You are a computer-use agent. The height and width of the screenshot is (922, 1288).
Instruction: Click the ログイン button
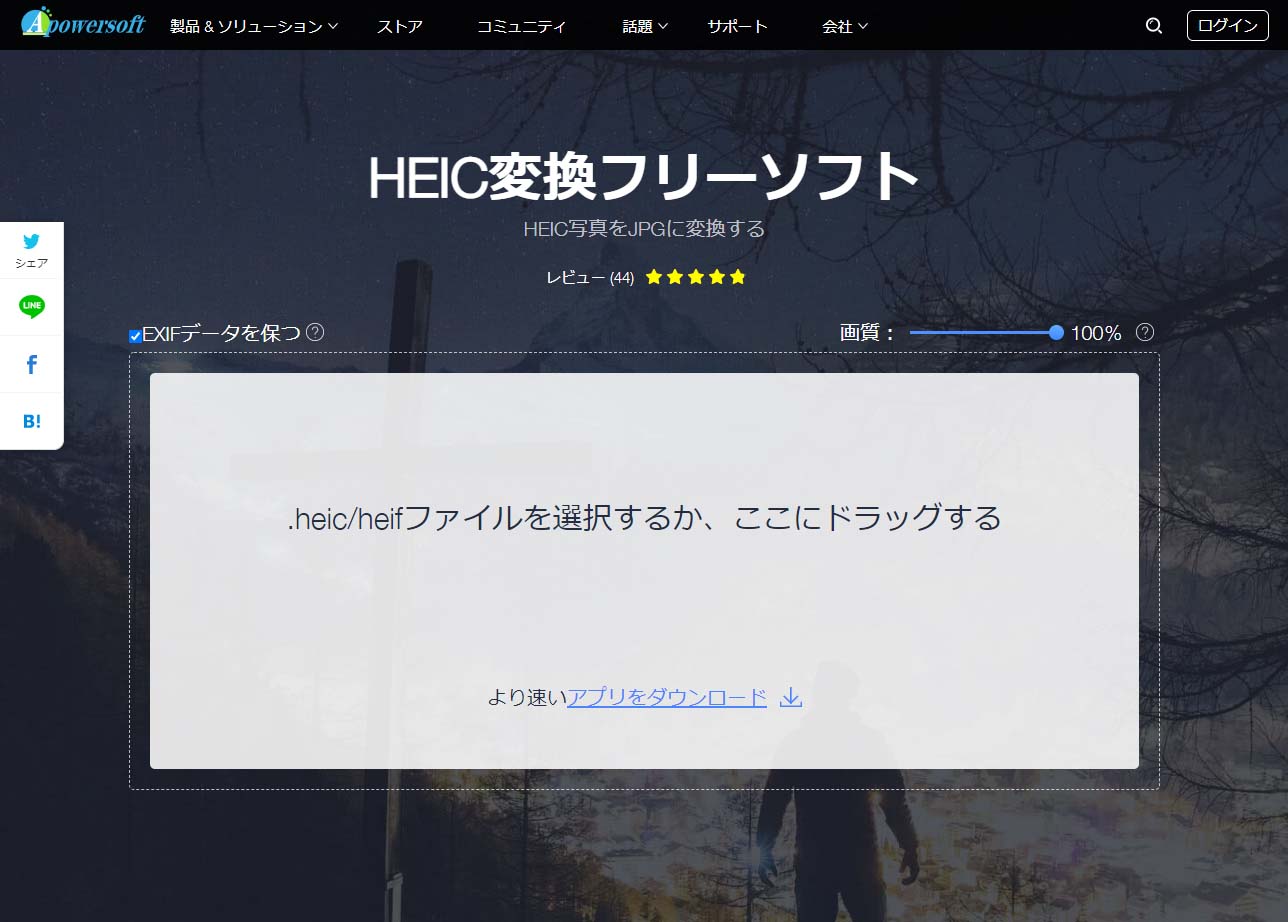point(1227,26)
